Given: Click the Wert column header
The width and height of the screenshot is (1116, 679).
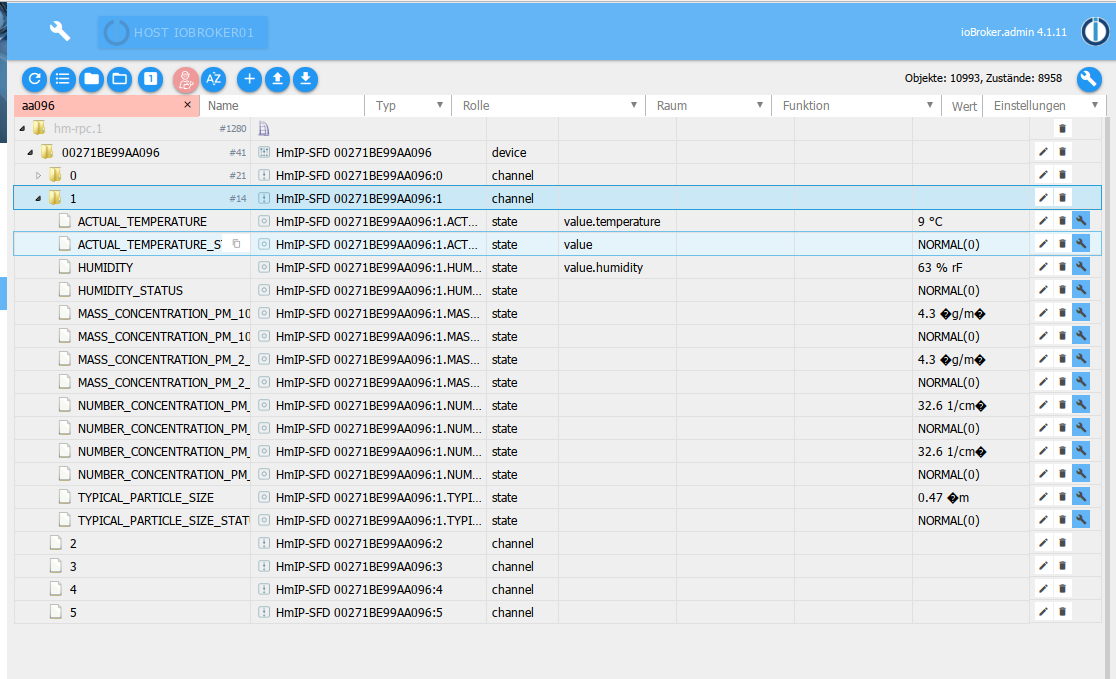Looking at the screenshot, I should pyautogui.click(x=964, y=106).
